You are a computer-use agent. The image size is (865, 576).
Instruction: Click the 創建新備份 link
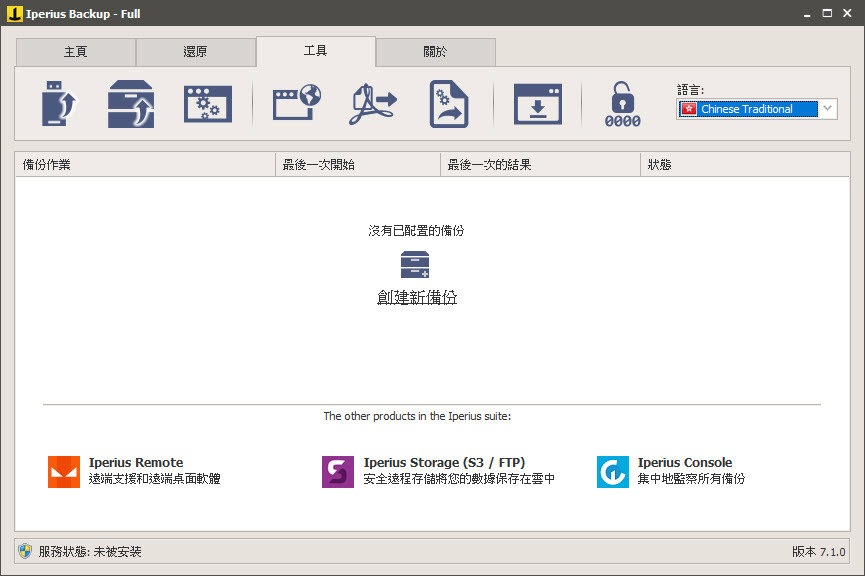(x=417, y=297)
